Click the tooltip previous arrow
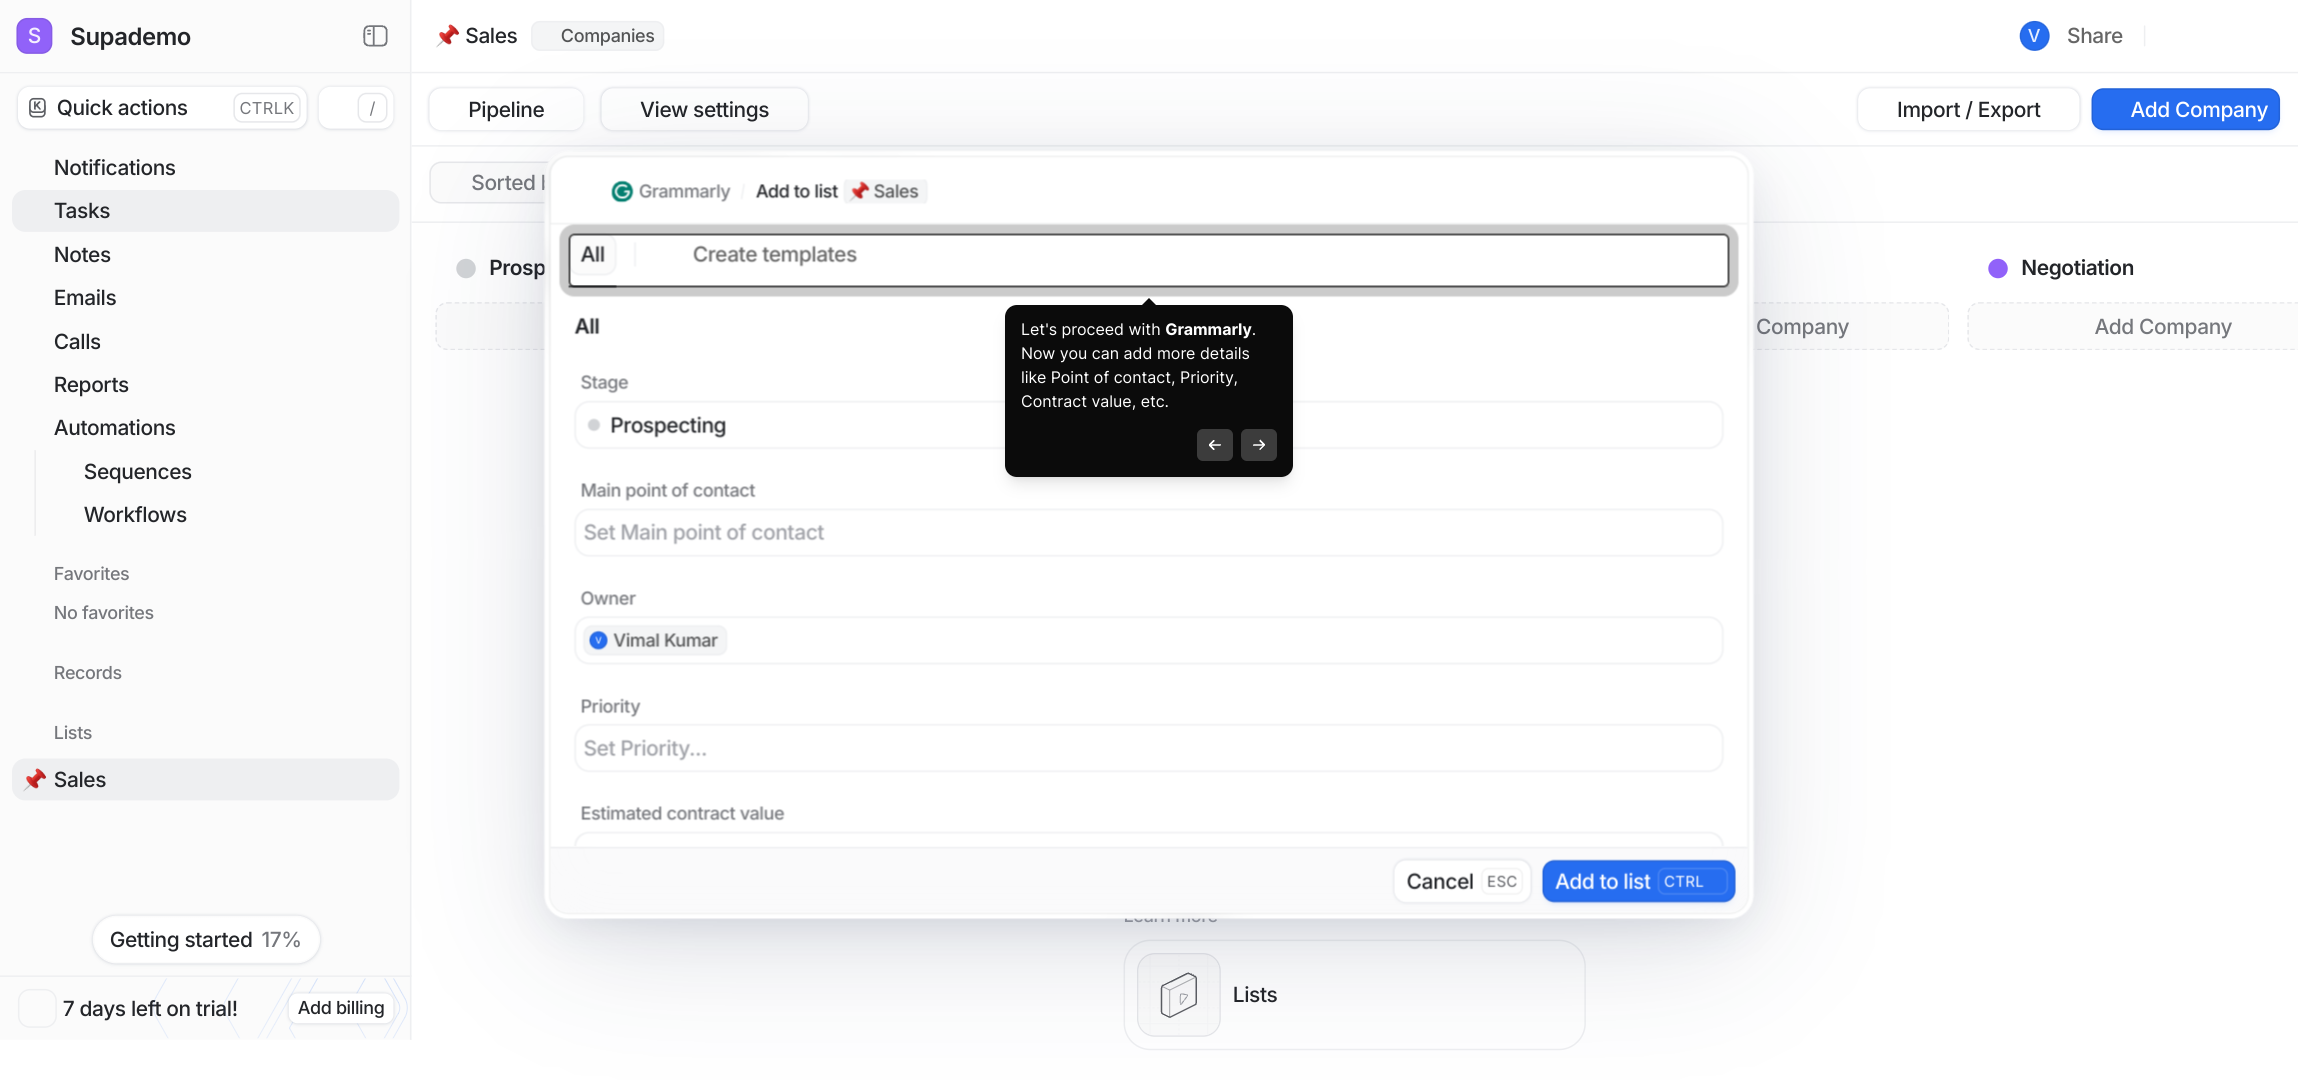 [x=1214, y=445]
